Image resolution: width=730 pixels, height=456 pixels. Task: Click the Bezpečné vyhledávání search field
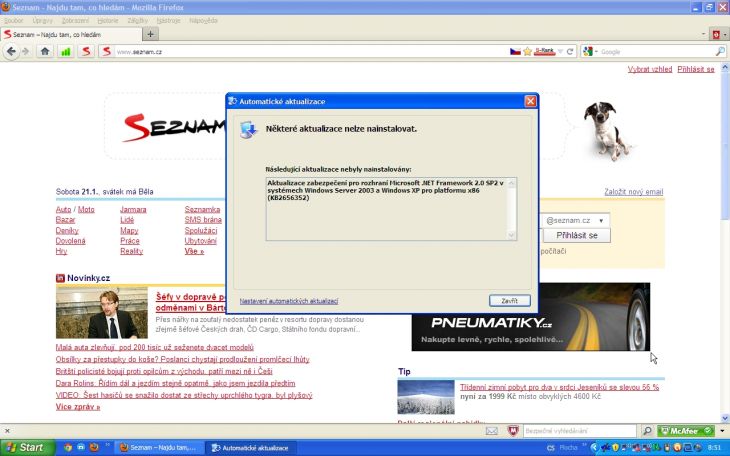(579, 431)
